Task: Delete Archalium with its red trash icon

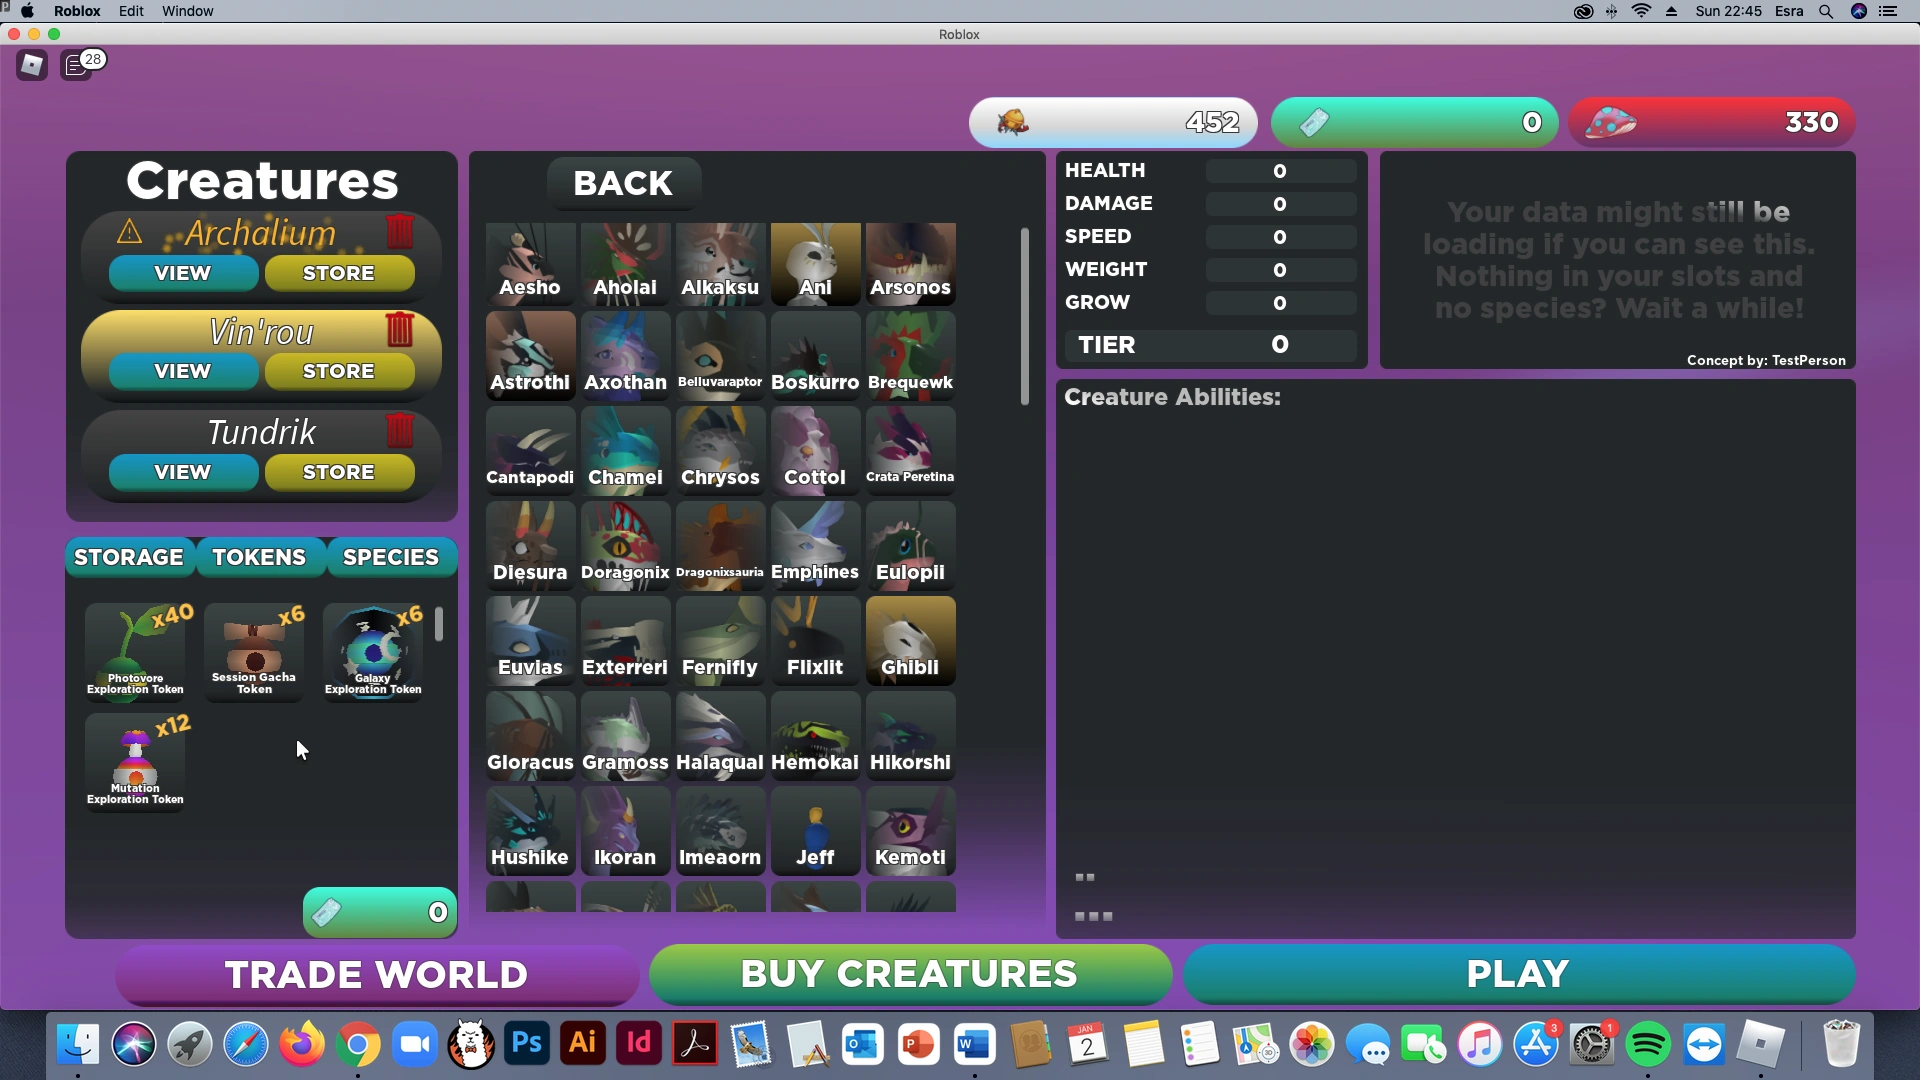Action: (400, 232)
